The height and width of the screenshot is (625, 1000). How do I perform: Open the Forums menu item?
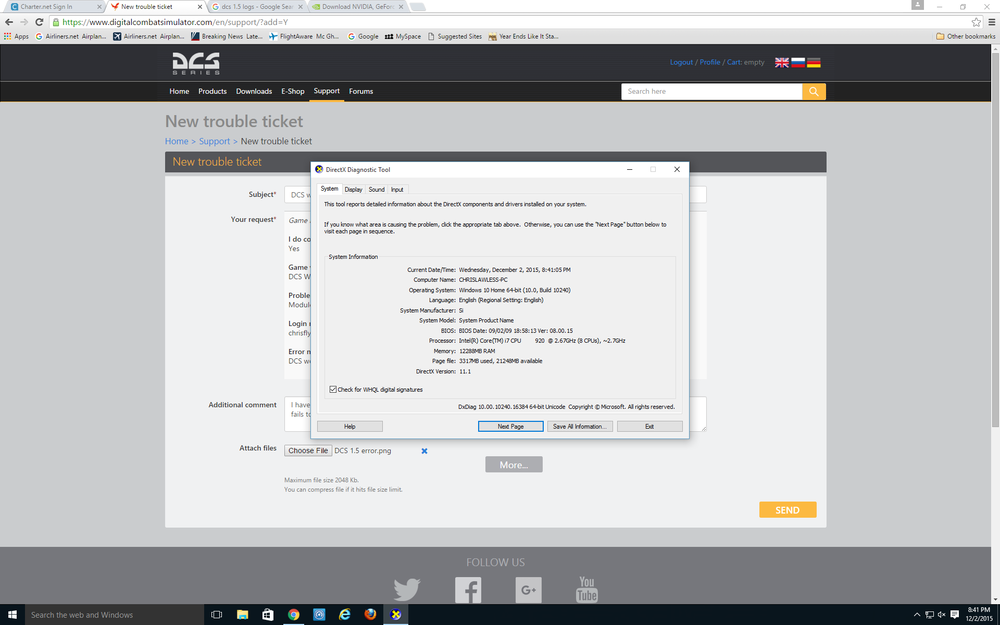[361, 91]
